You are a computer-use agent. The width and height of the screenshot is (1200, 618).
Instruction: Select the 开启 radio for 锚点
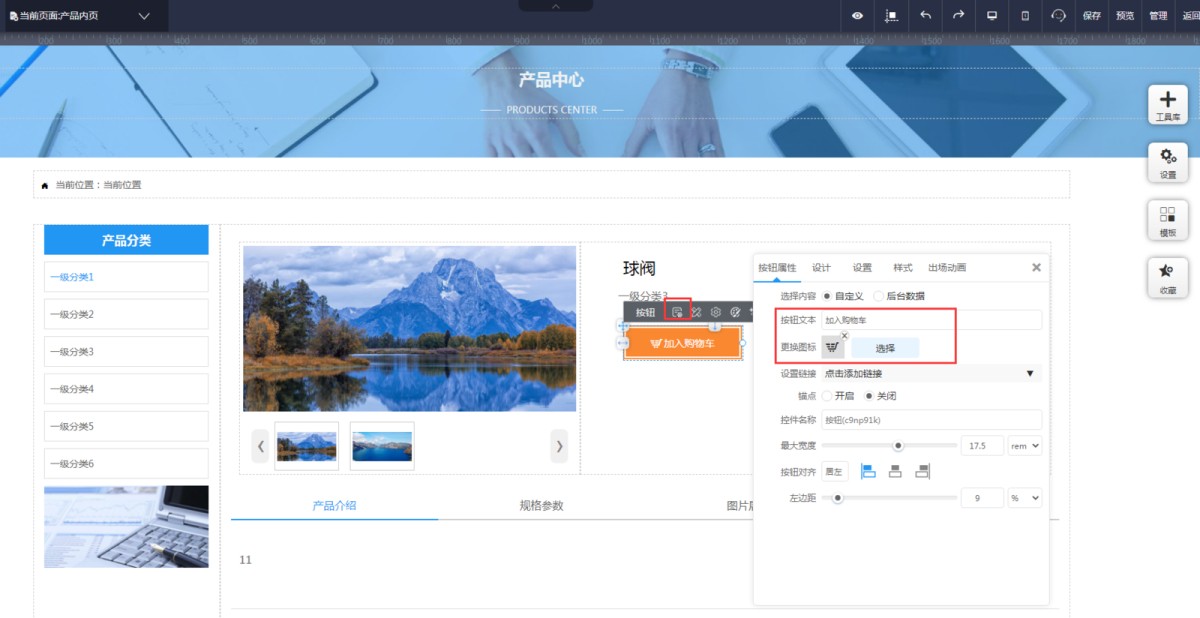click(827, 396)
